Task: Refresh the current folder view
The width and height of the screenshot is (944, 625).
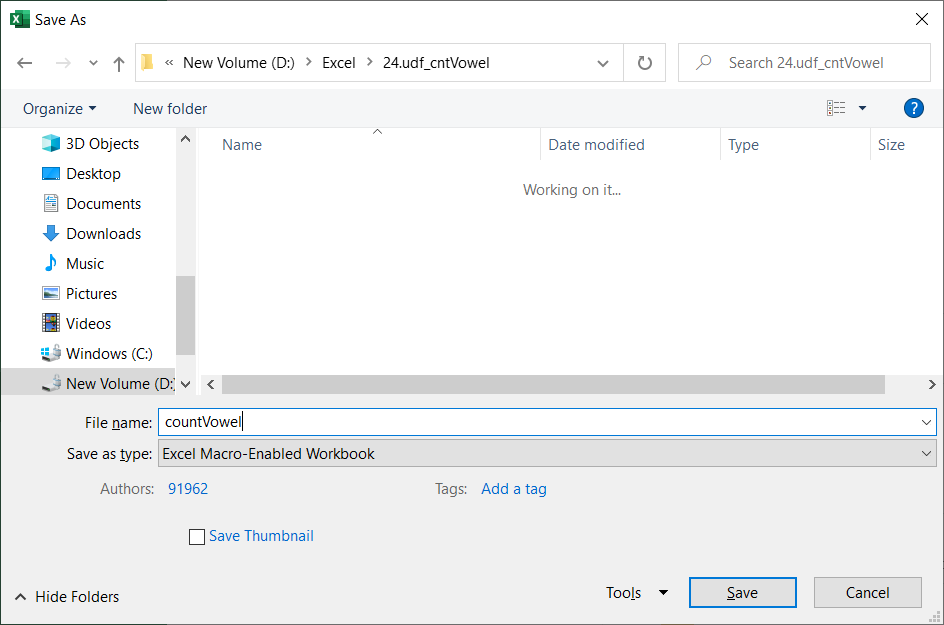Action: (645, 63)
